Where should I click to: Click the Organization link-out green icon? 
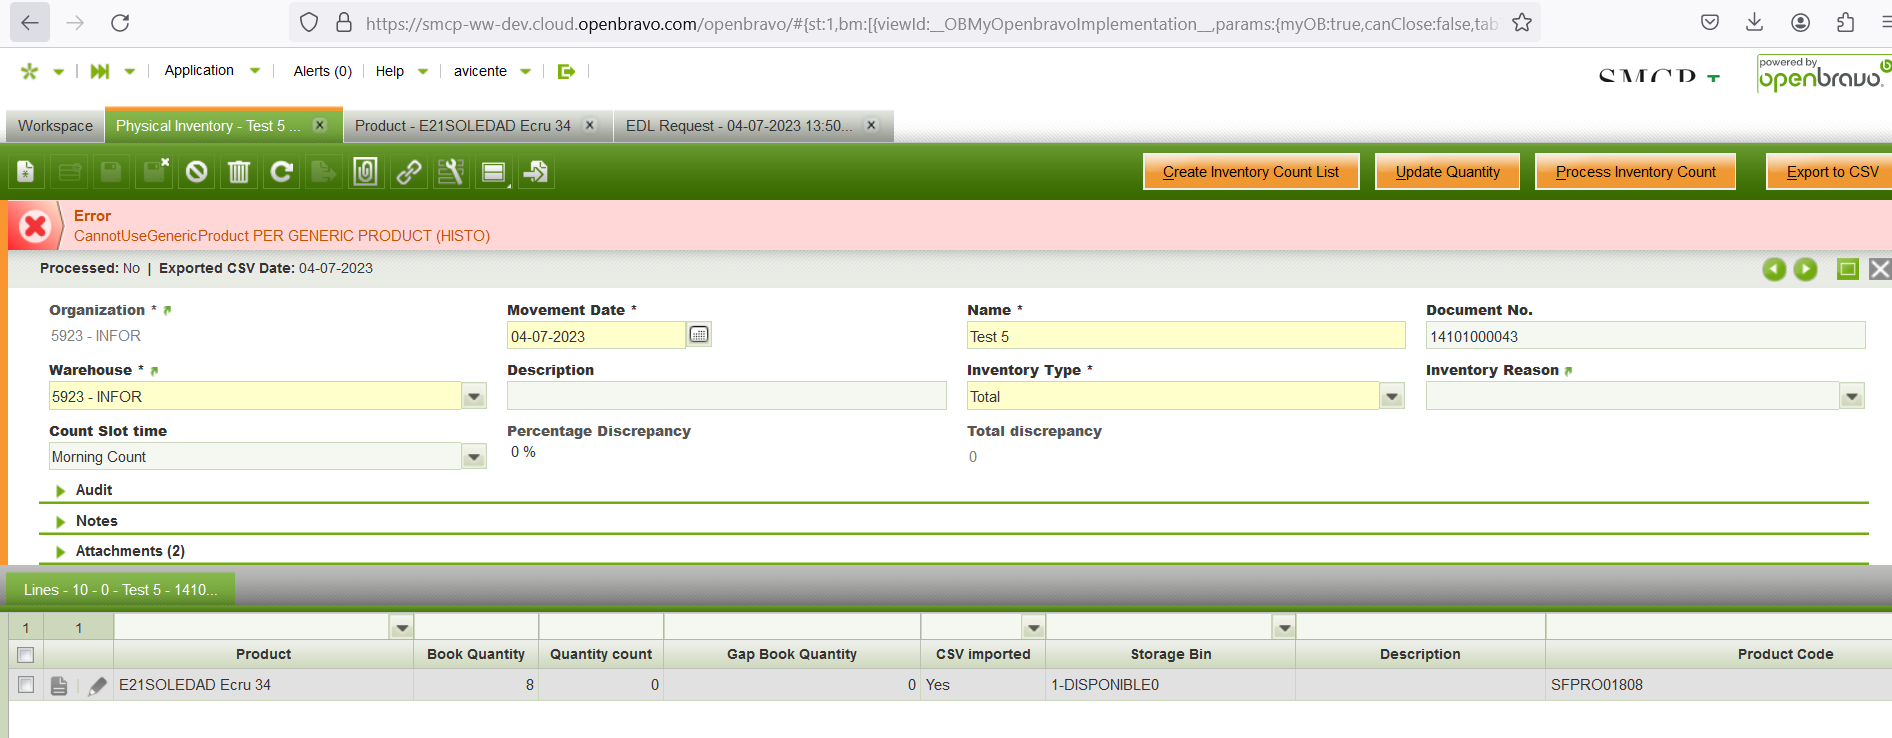click(x=167, y=311)
